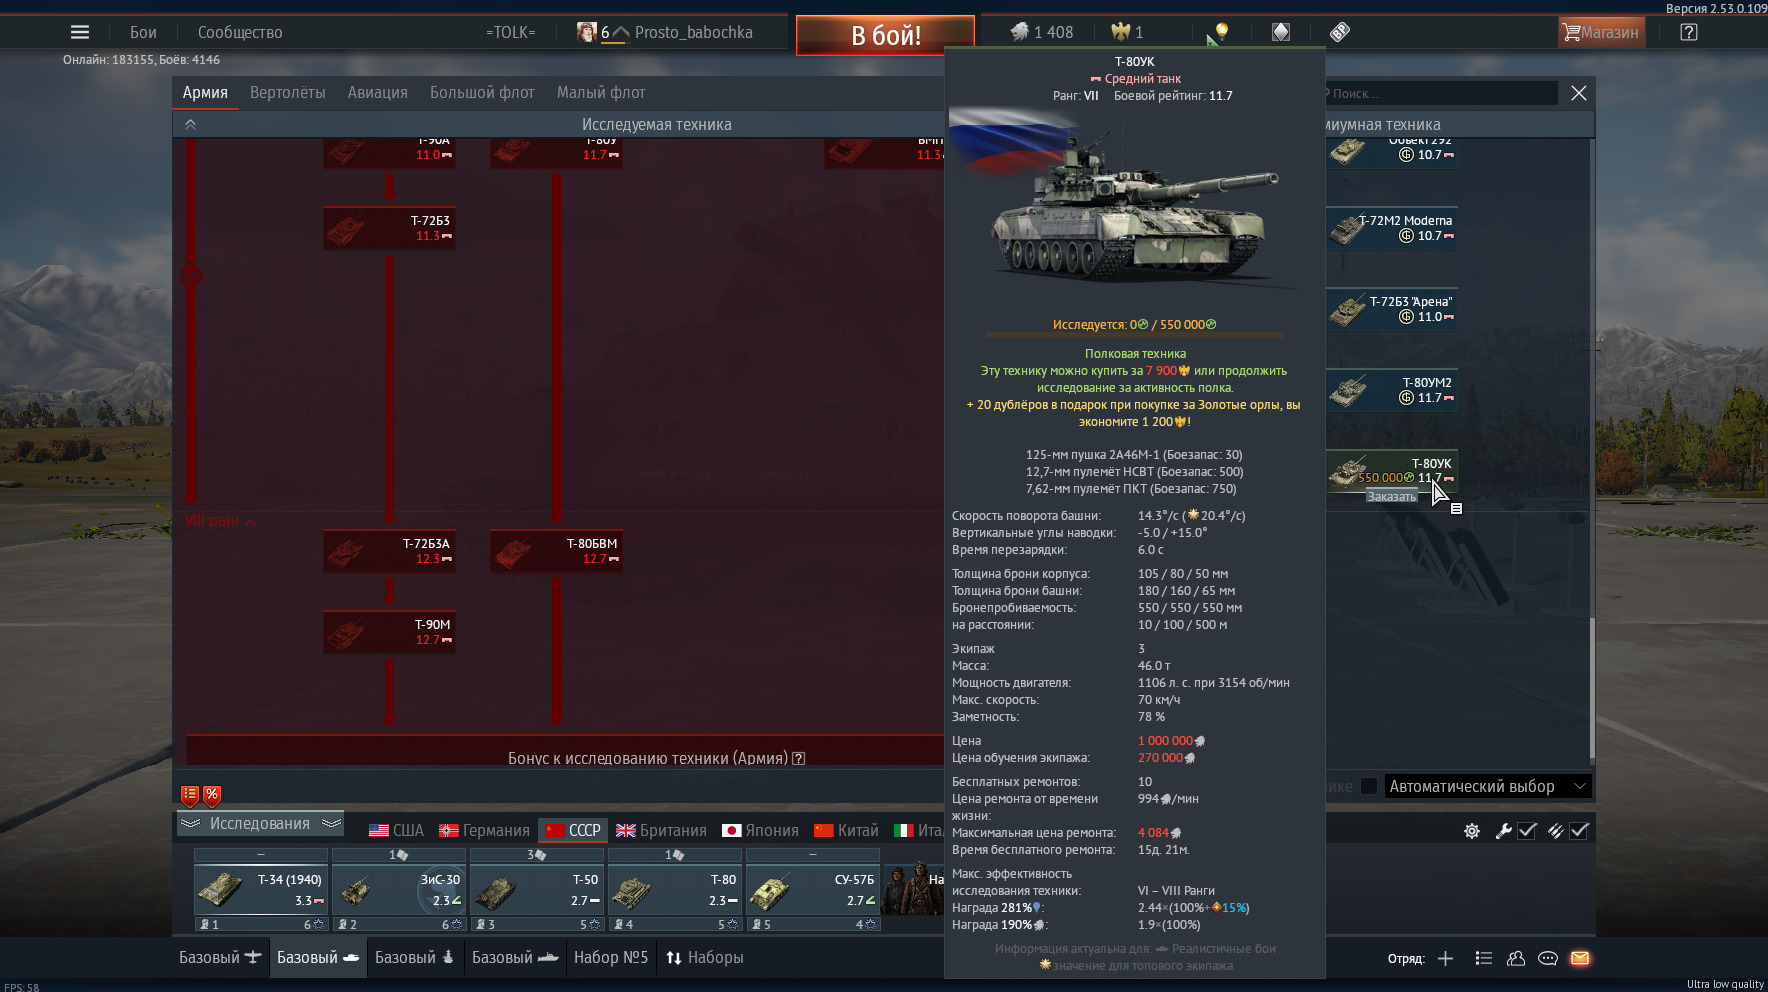Open the hamburger main menu
The height and width of the screenshot is (992, 1768).
click(x=80, y=32)
